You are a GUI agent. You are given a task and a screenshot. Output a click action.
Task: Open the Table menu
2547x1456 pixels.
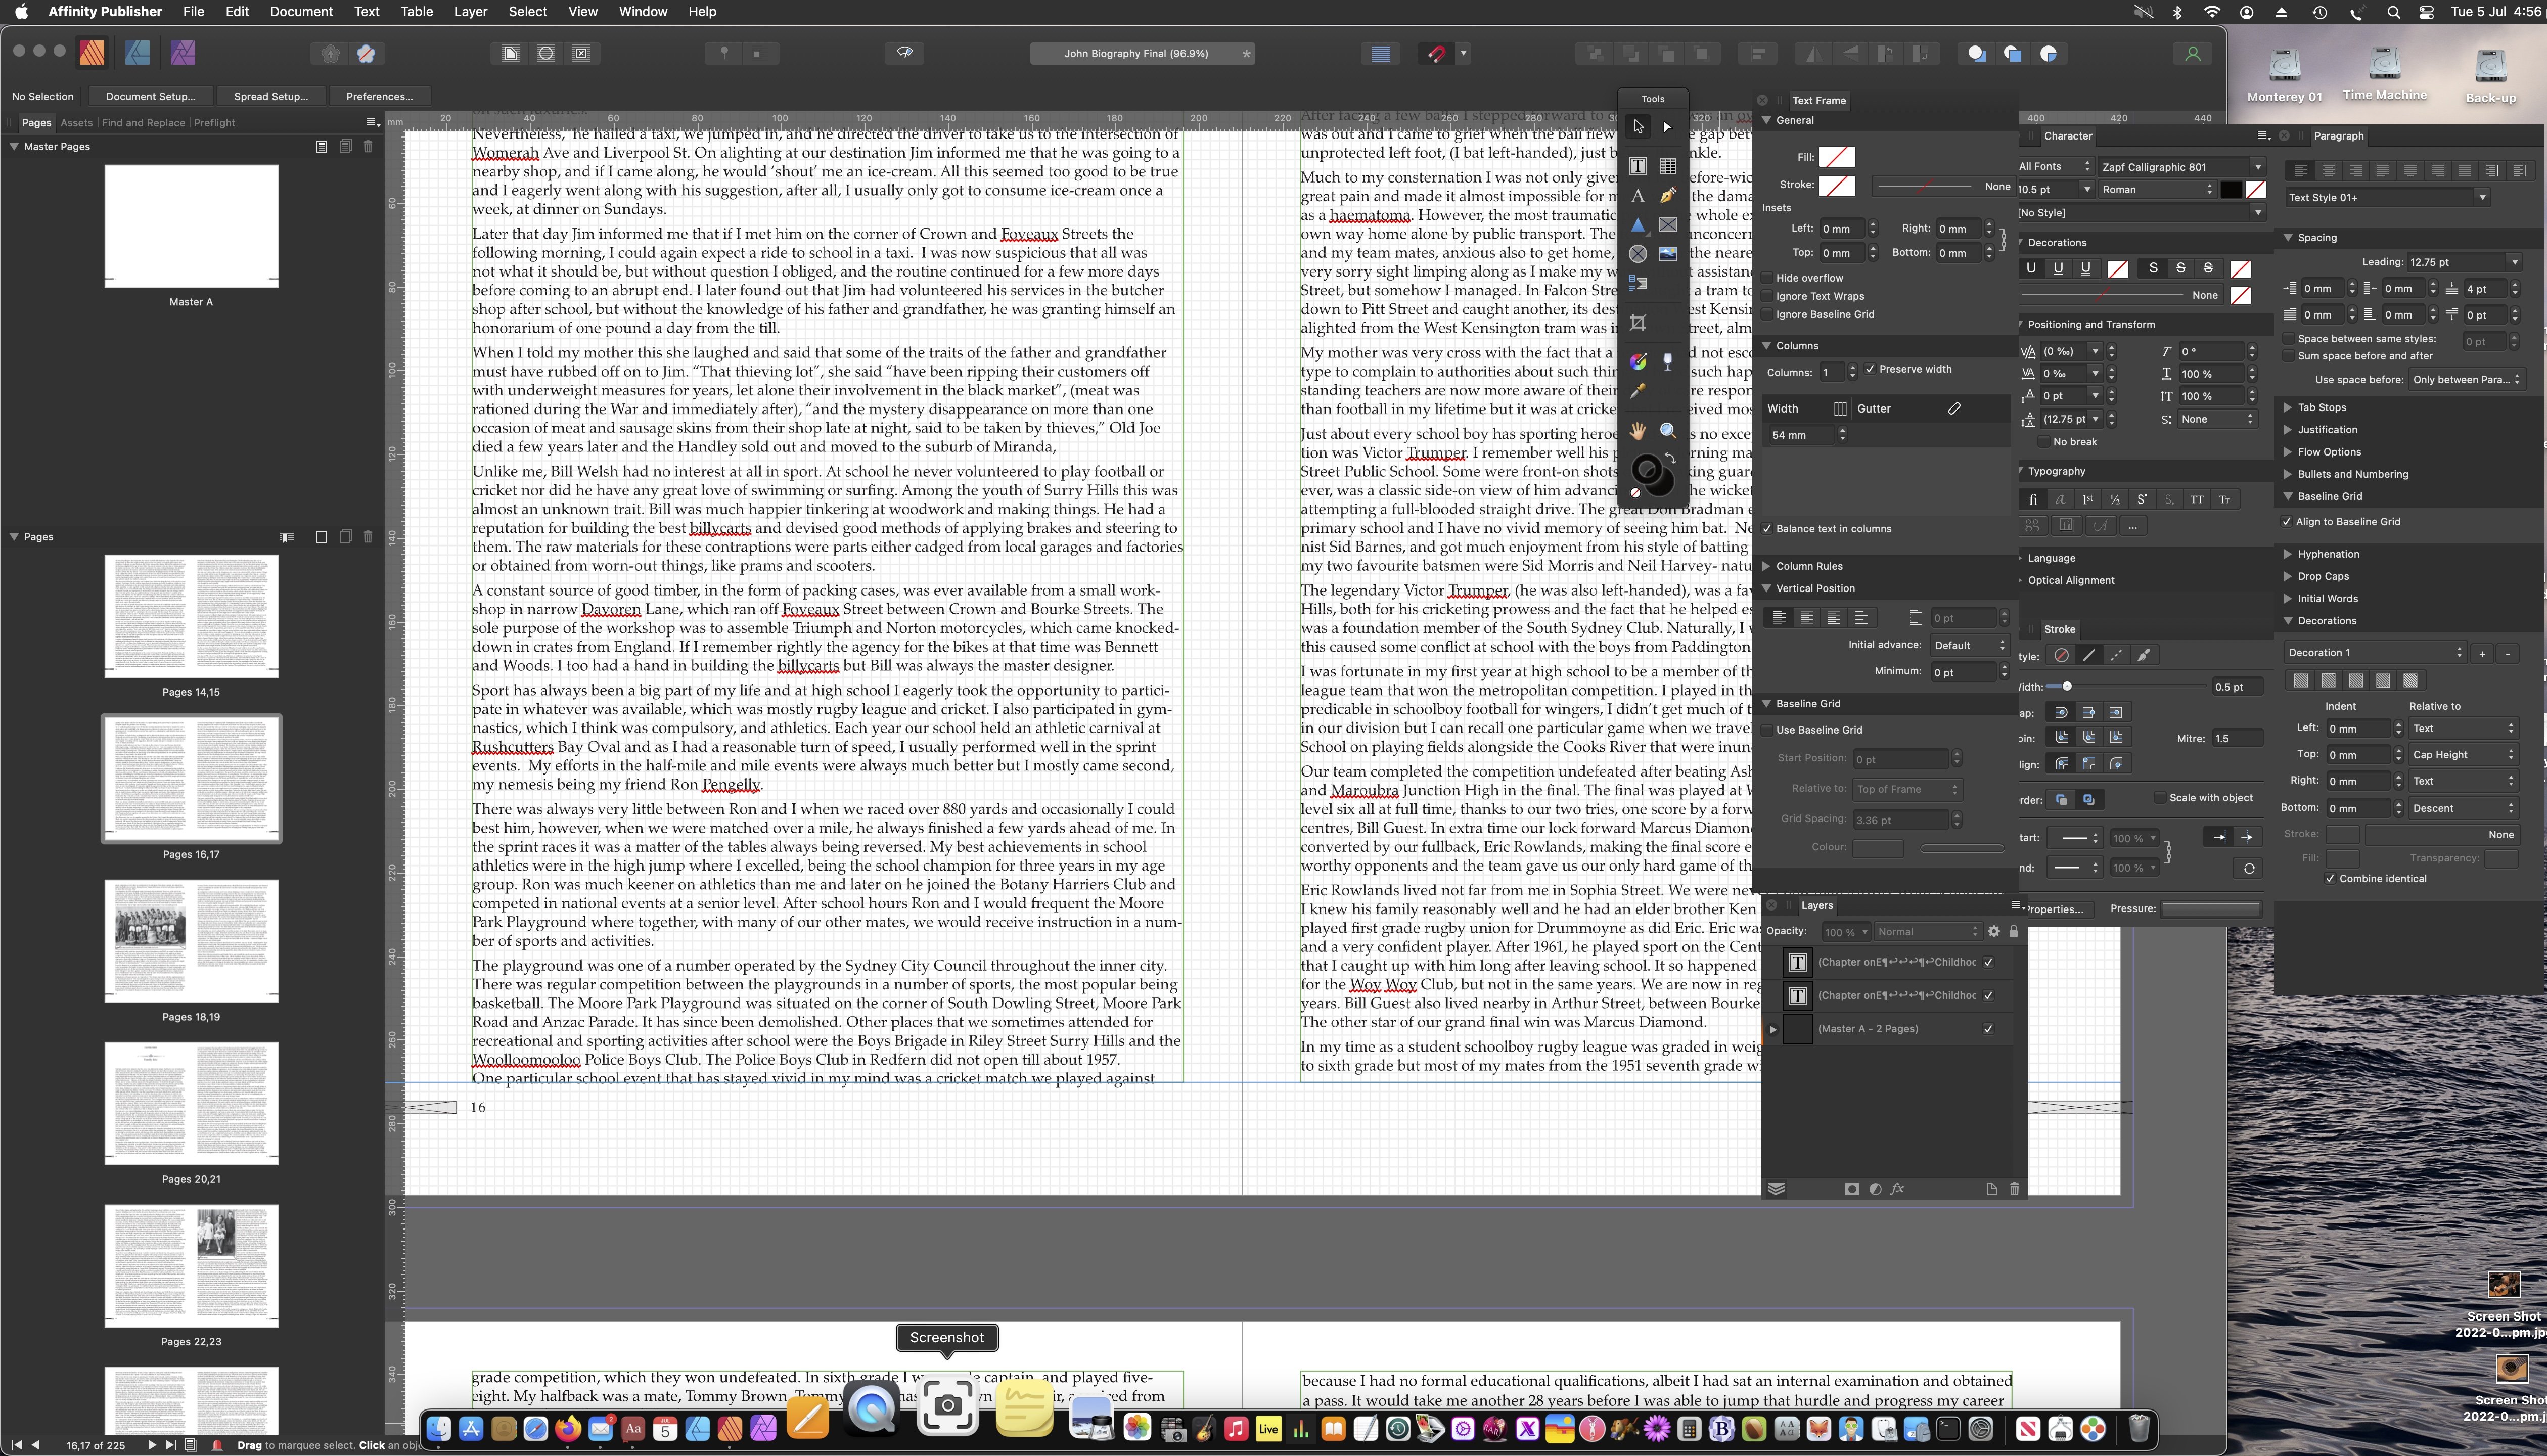click(416, 12)
